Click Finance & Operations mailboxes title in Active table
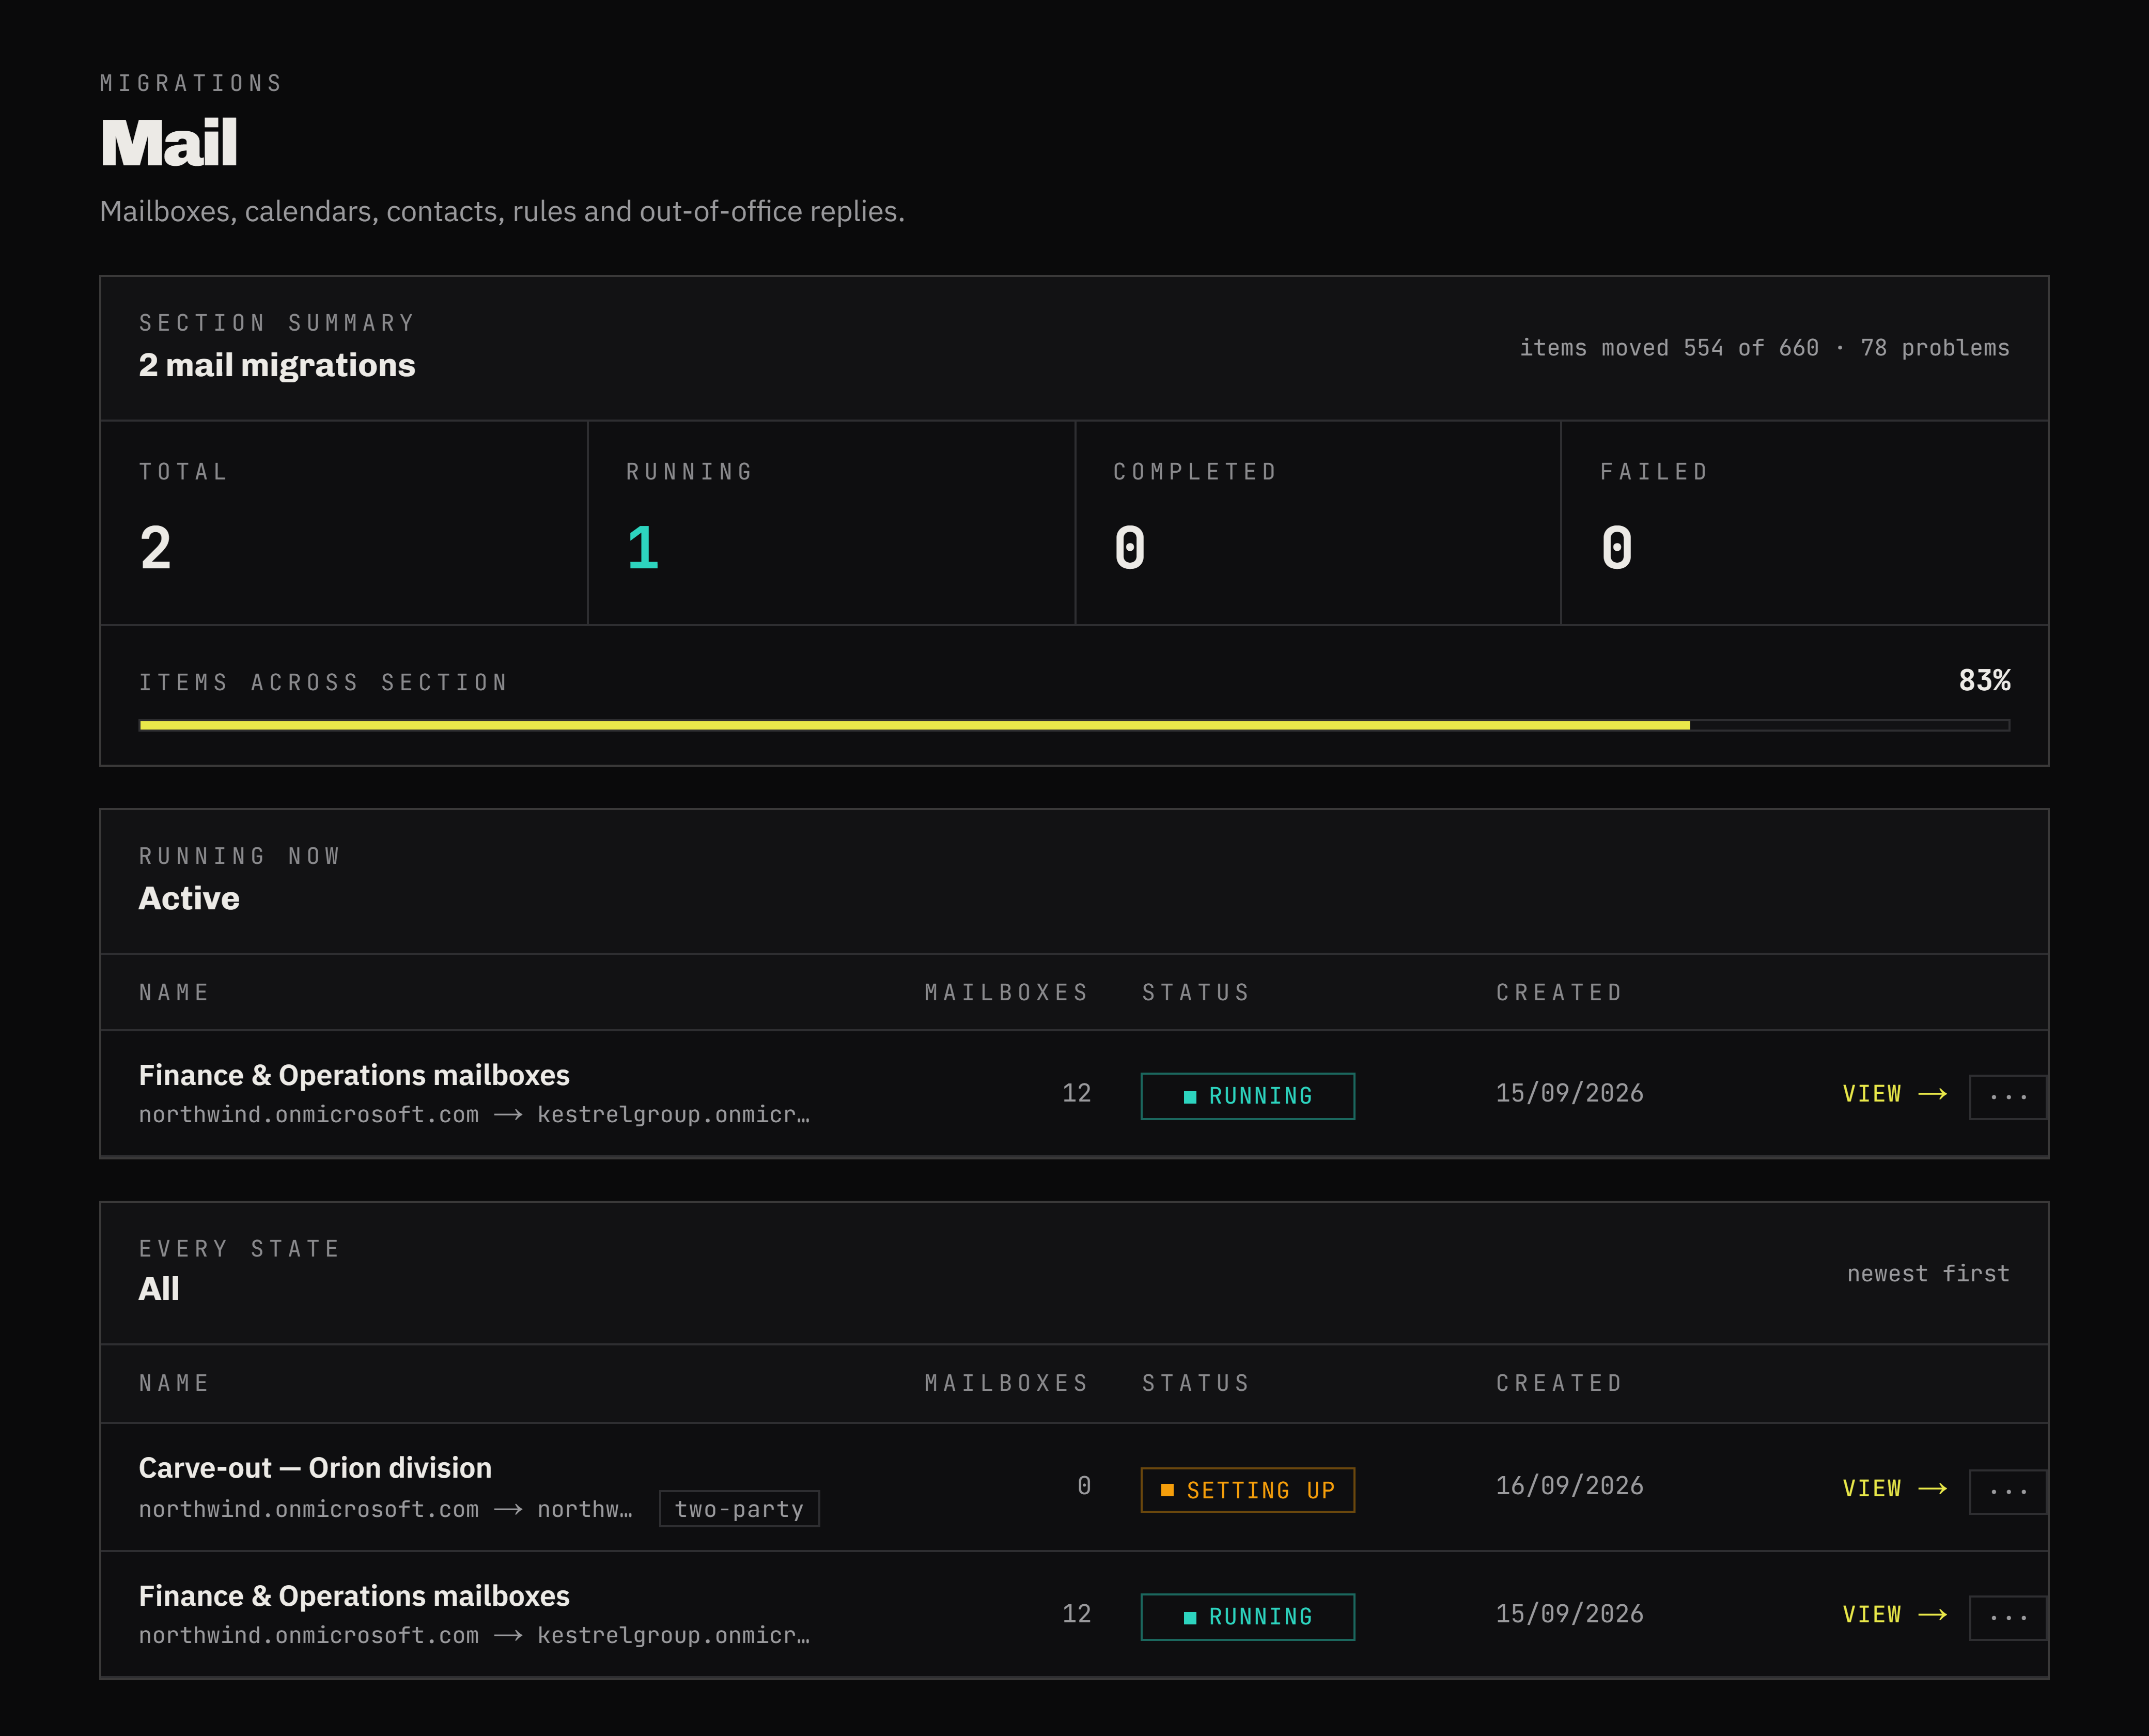 354,1075
